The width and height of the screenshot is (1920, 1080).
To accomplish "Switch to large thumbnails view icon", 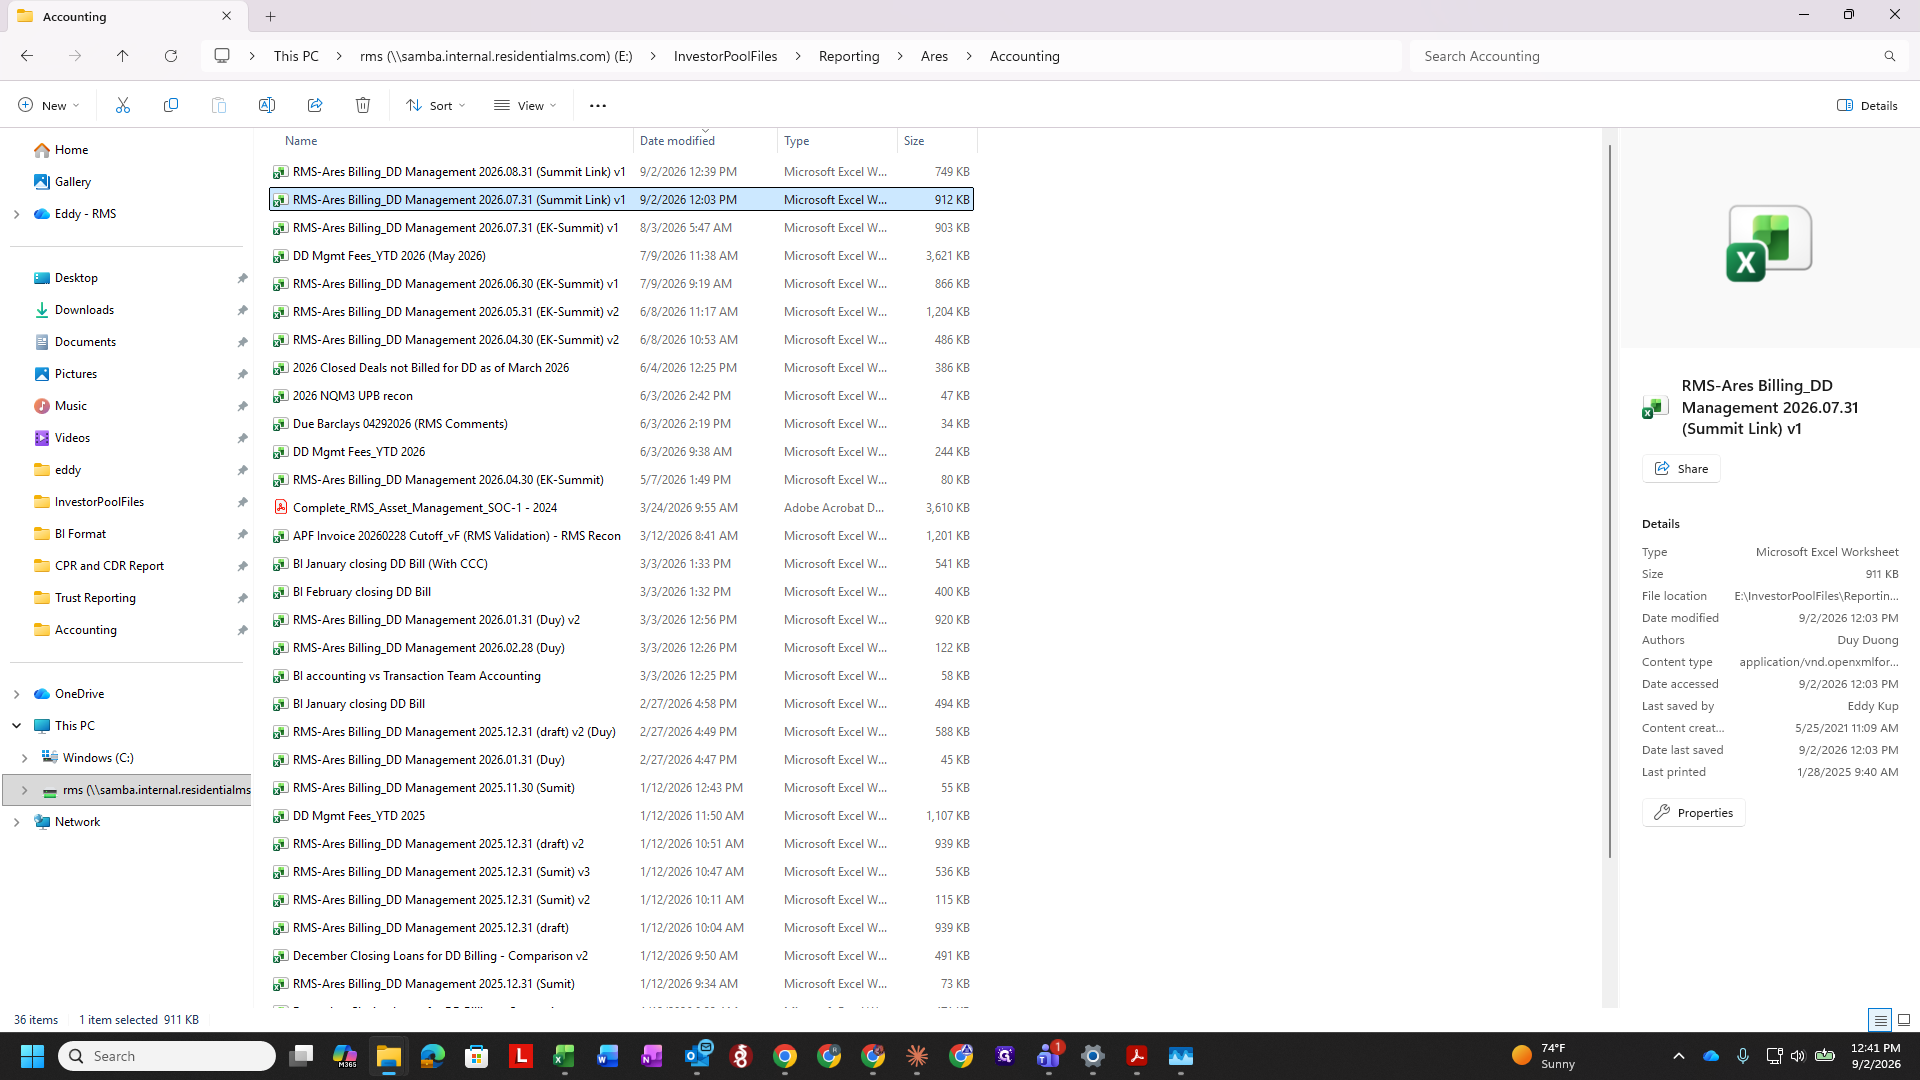I will tap(1904, 1020).
